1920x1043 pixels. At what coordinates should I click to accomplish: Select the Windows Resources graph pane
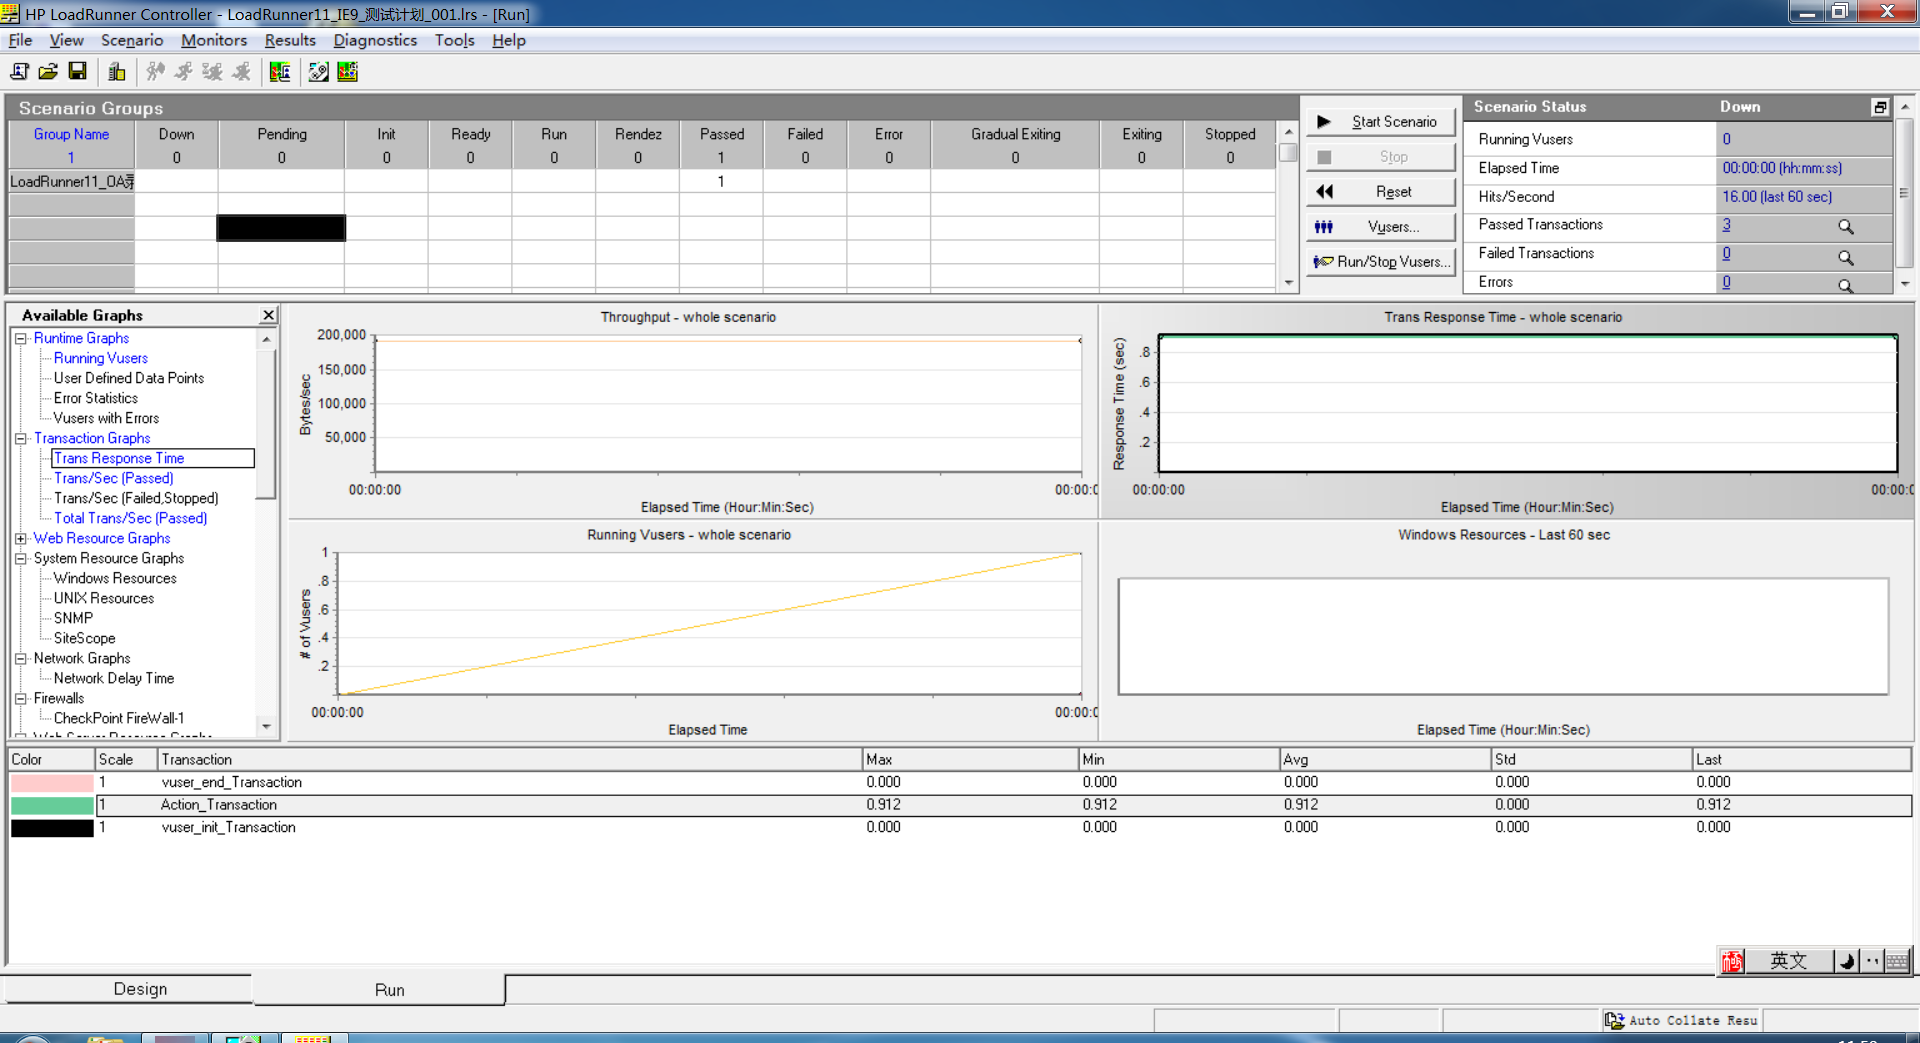(1505, 632)
